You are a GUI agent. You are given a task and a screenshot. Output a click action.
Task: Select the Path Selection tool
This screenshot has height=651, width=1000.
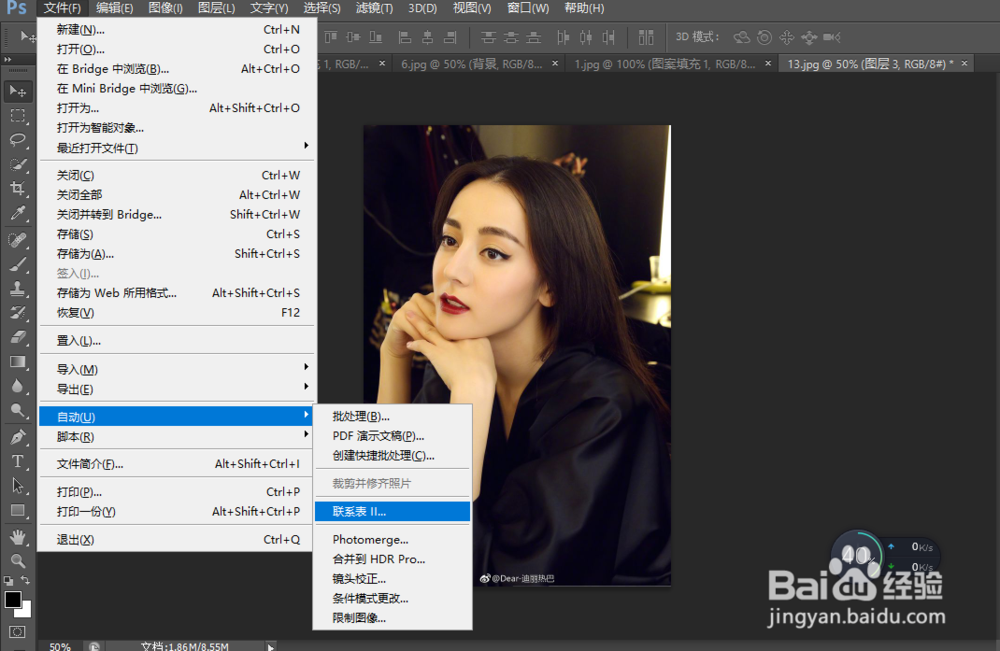pos(18,485)
